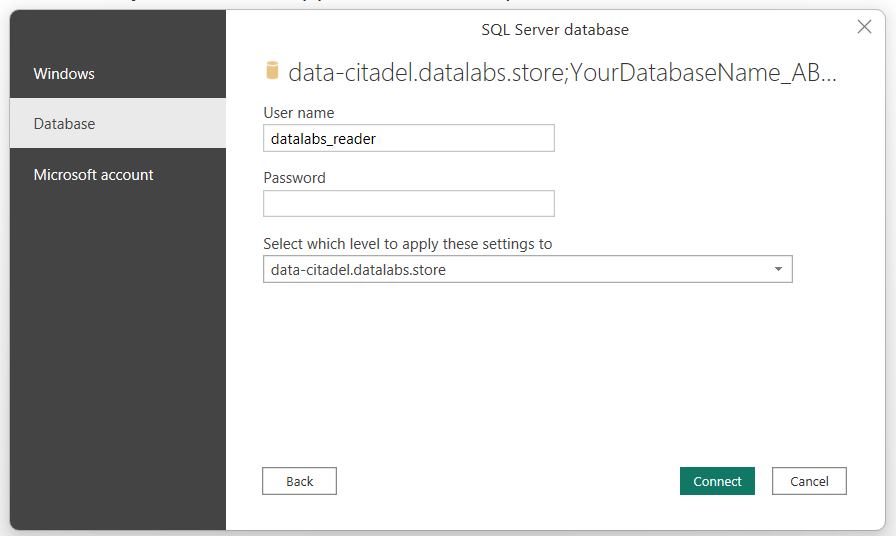Click the database cylinder icon

tap(273, 70)
